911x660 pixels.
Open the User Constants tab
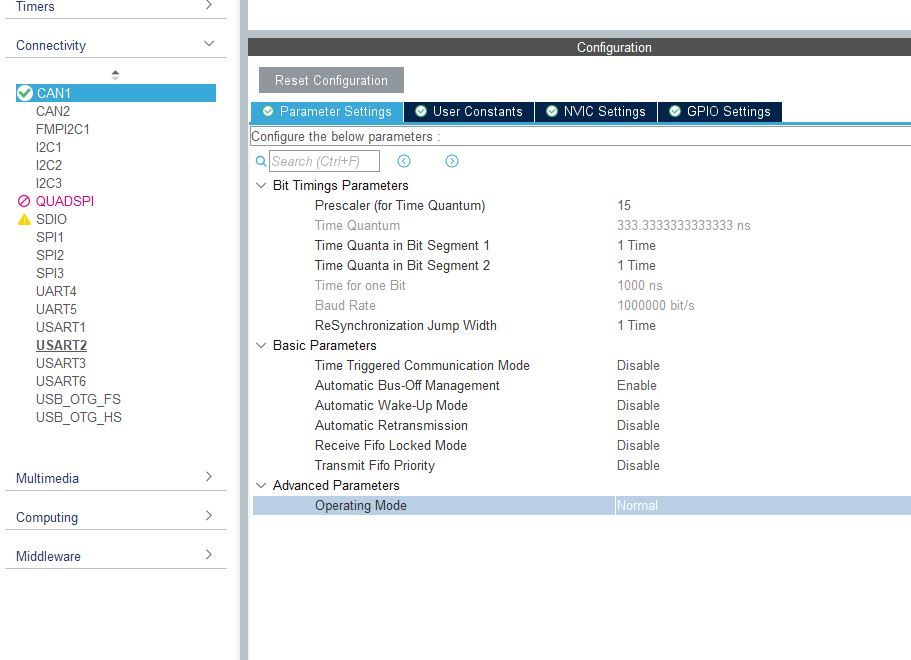[469, 112]
